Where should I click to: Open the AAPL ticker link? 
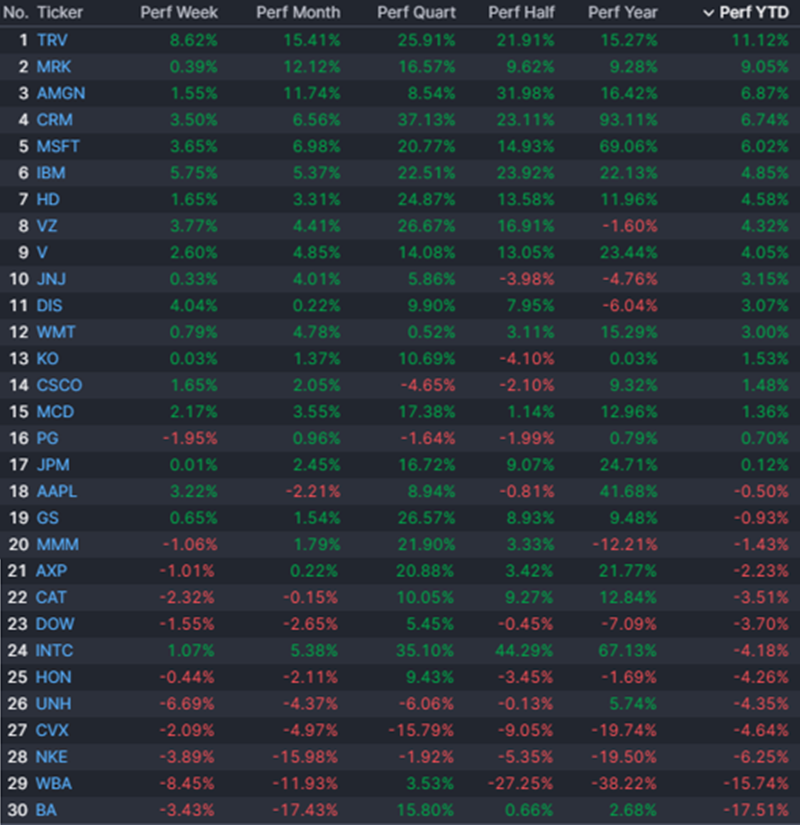click(57, 491)
